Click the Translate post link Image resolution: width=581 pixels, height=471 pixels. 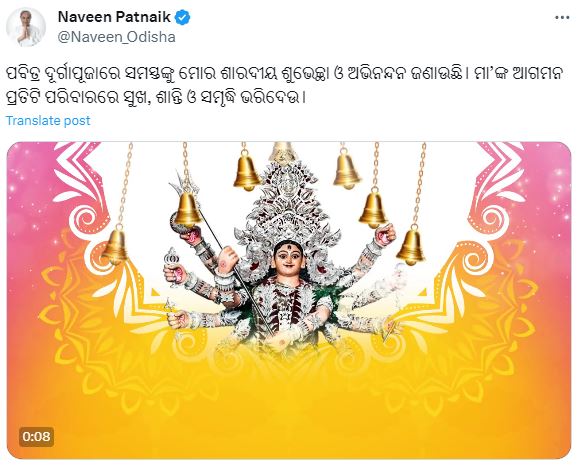tap(48, 120)
